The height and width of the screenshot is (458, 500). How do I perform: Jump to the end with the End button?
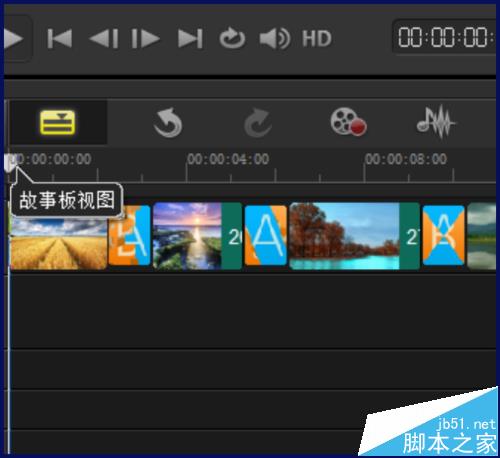point(190,39)
